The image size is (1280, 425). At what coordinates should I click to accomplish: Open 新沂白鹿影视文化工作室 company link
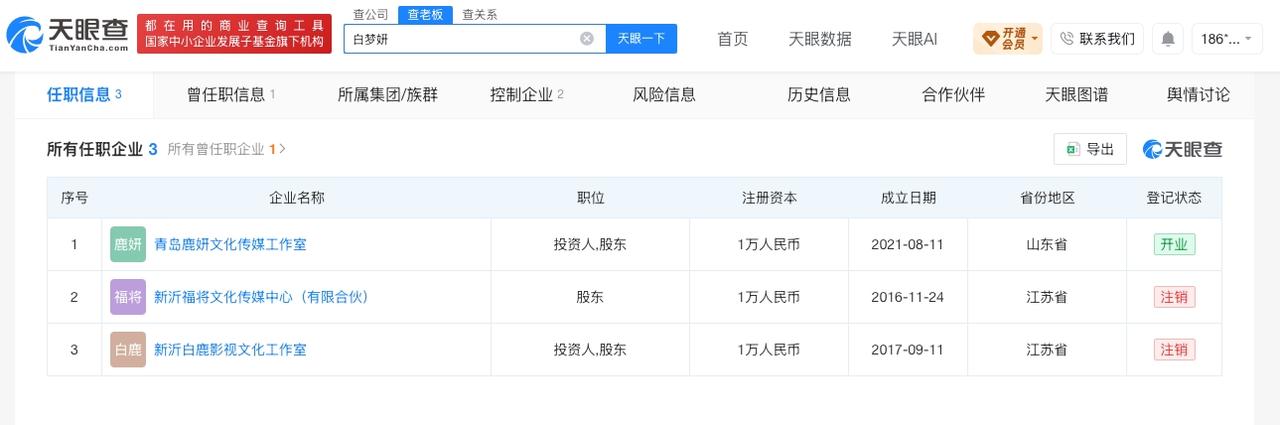point(230,350)
